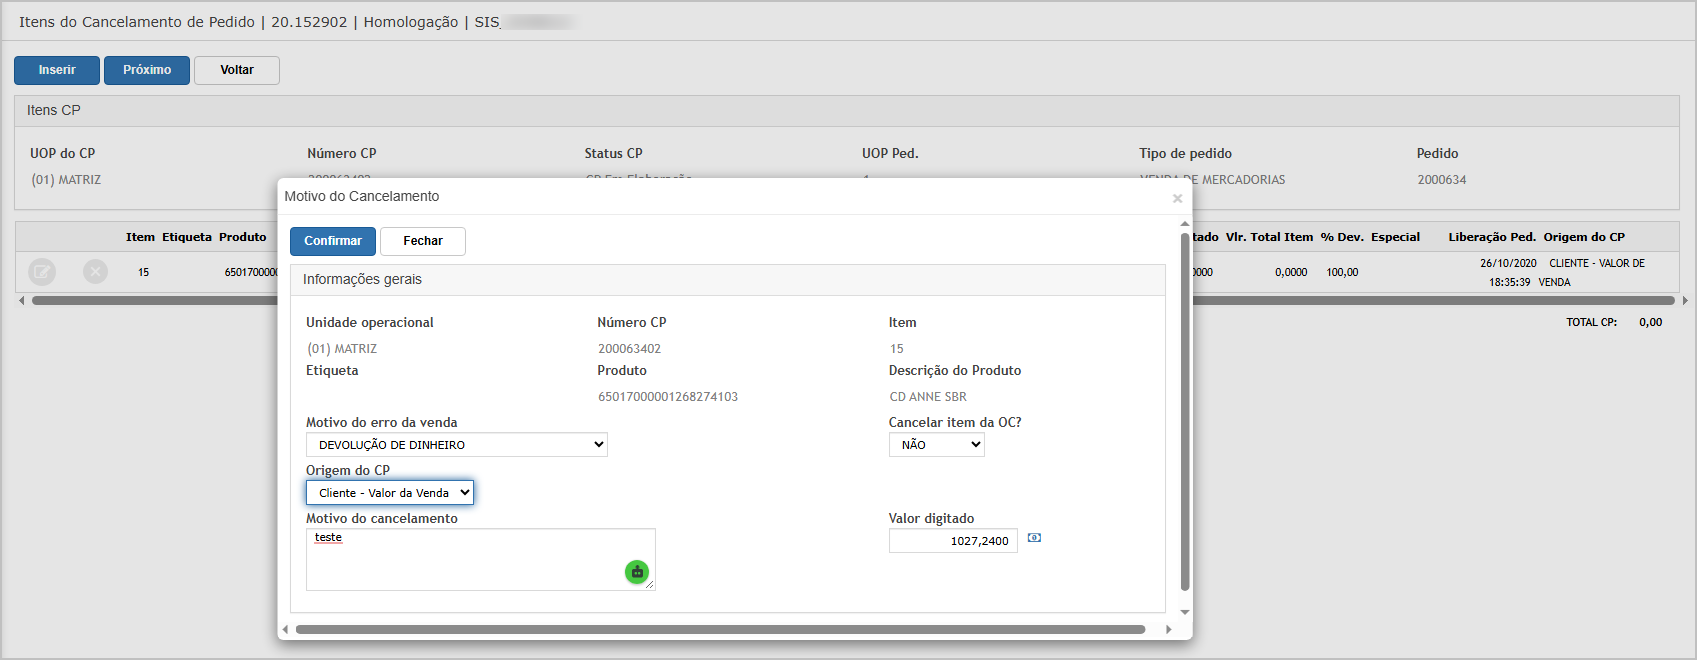Click the edit pencil icon in item row 15

point(42,271)
